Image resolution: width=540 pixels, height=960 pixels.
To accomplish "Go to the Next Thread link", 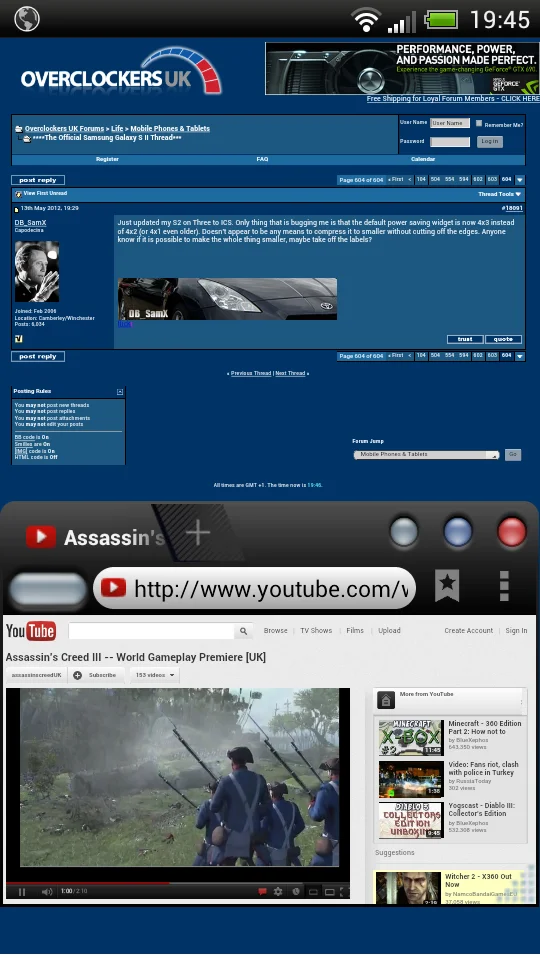I will point(290,373).
